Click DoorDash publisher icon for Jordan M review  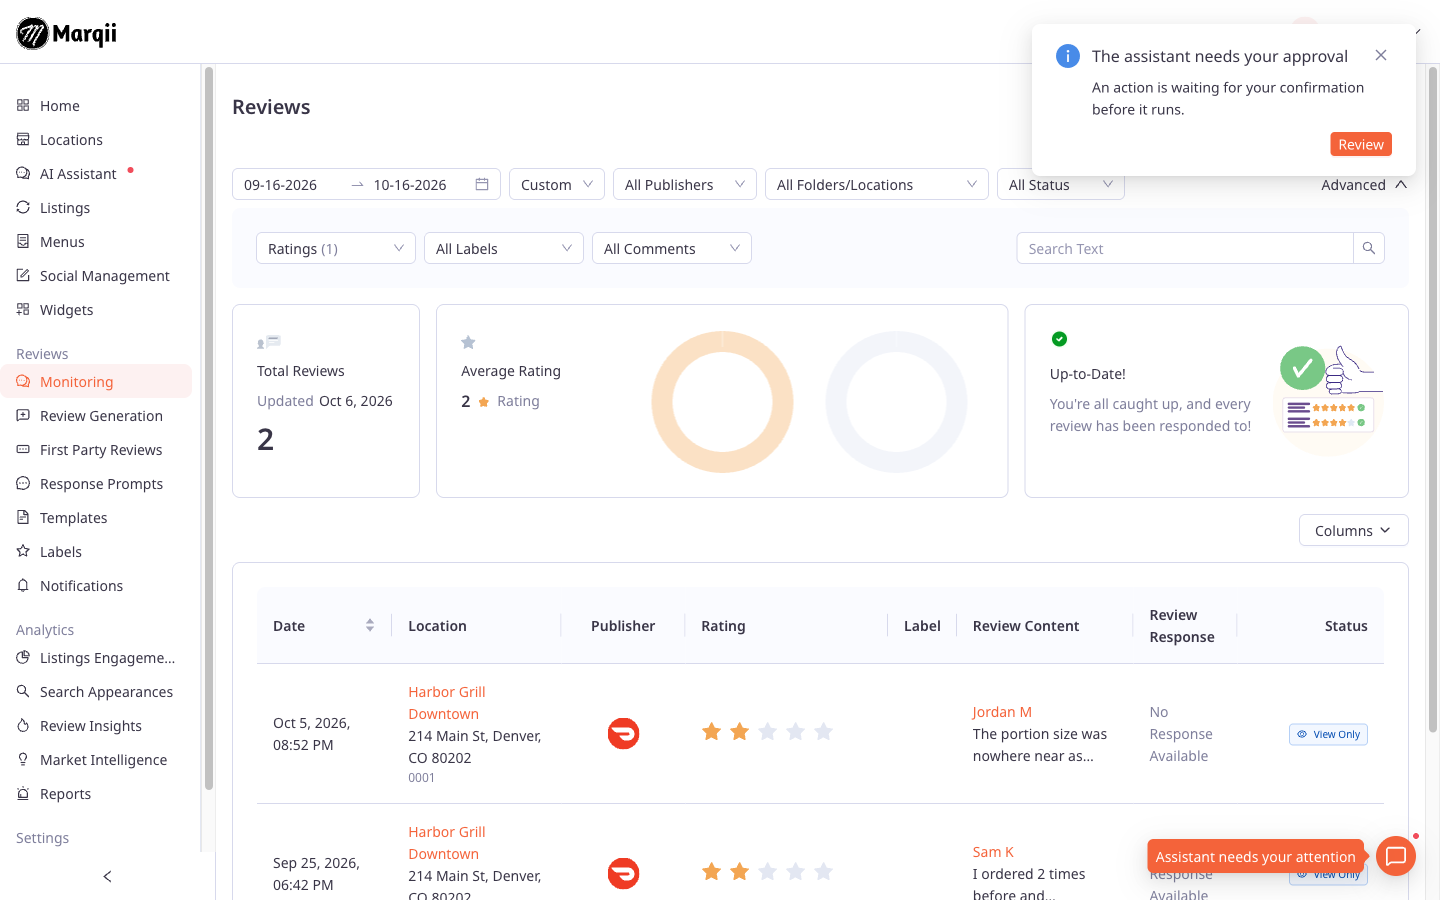[x=623, y=734]
